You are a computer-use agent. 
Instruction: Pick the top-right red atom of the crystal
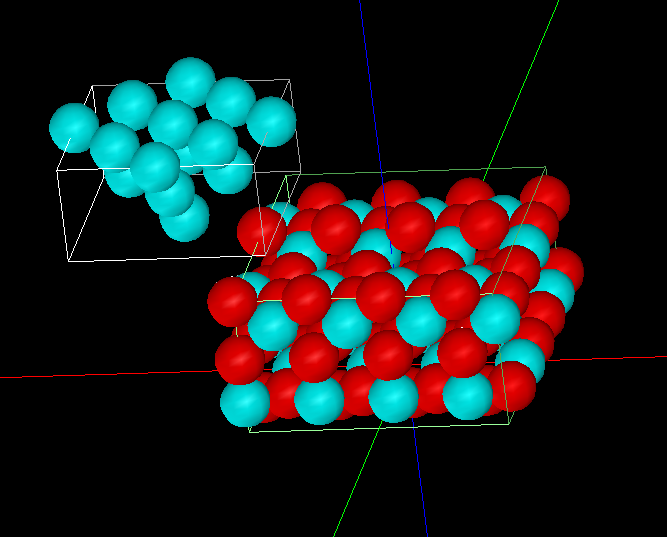[545, 199]
